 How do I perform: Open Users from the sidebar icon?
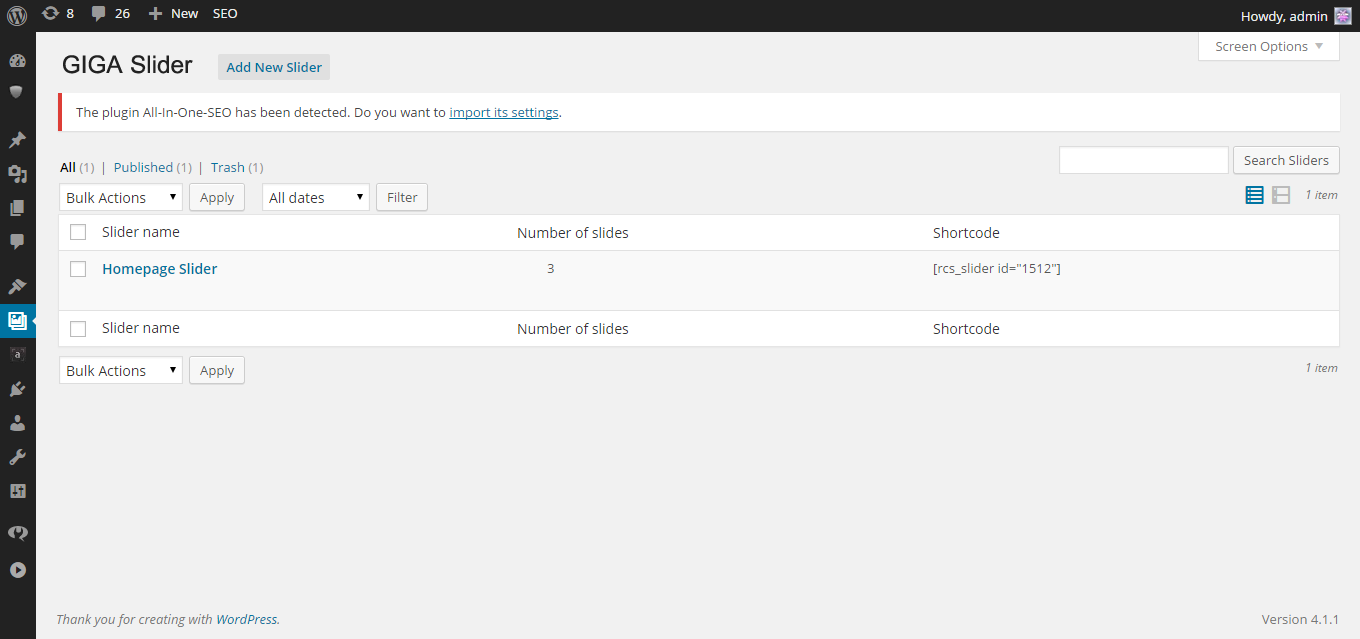point(17,423)
